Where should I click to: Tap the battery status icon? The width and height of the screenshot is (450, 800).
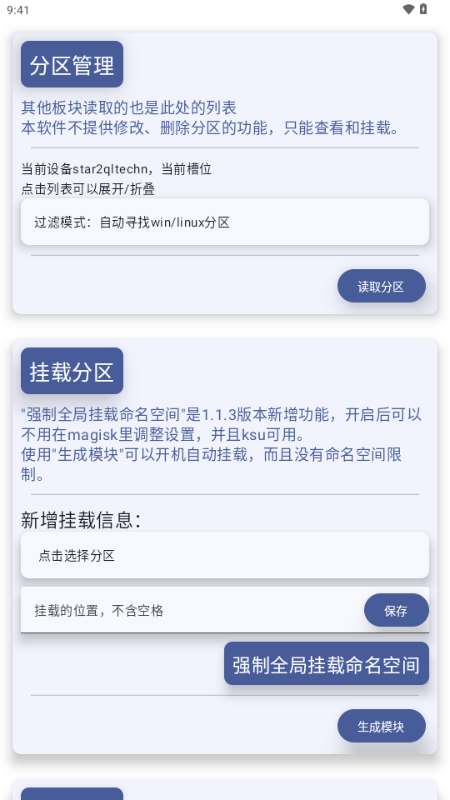[423, 9]
